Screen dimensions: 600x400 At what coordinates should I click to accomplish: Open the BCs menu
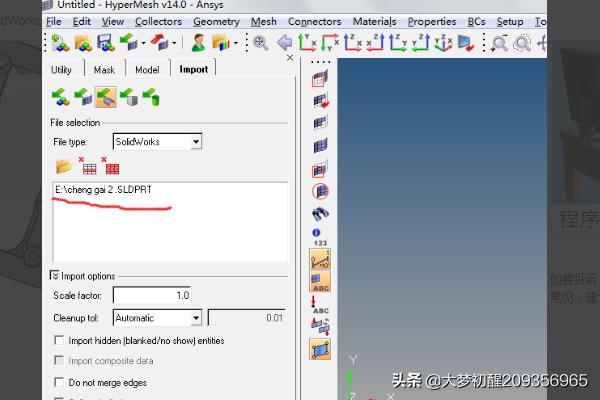point(476,21)
